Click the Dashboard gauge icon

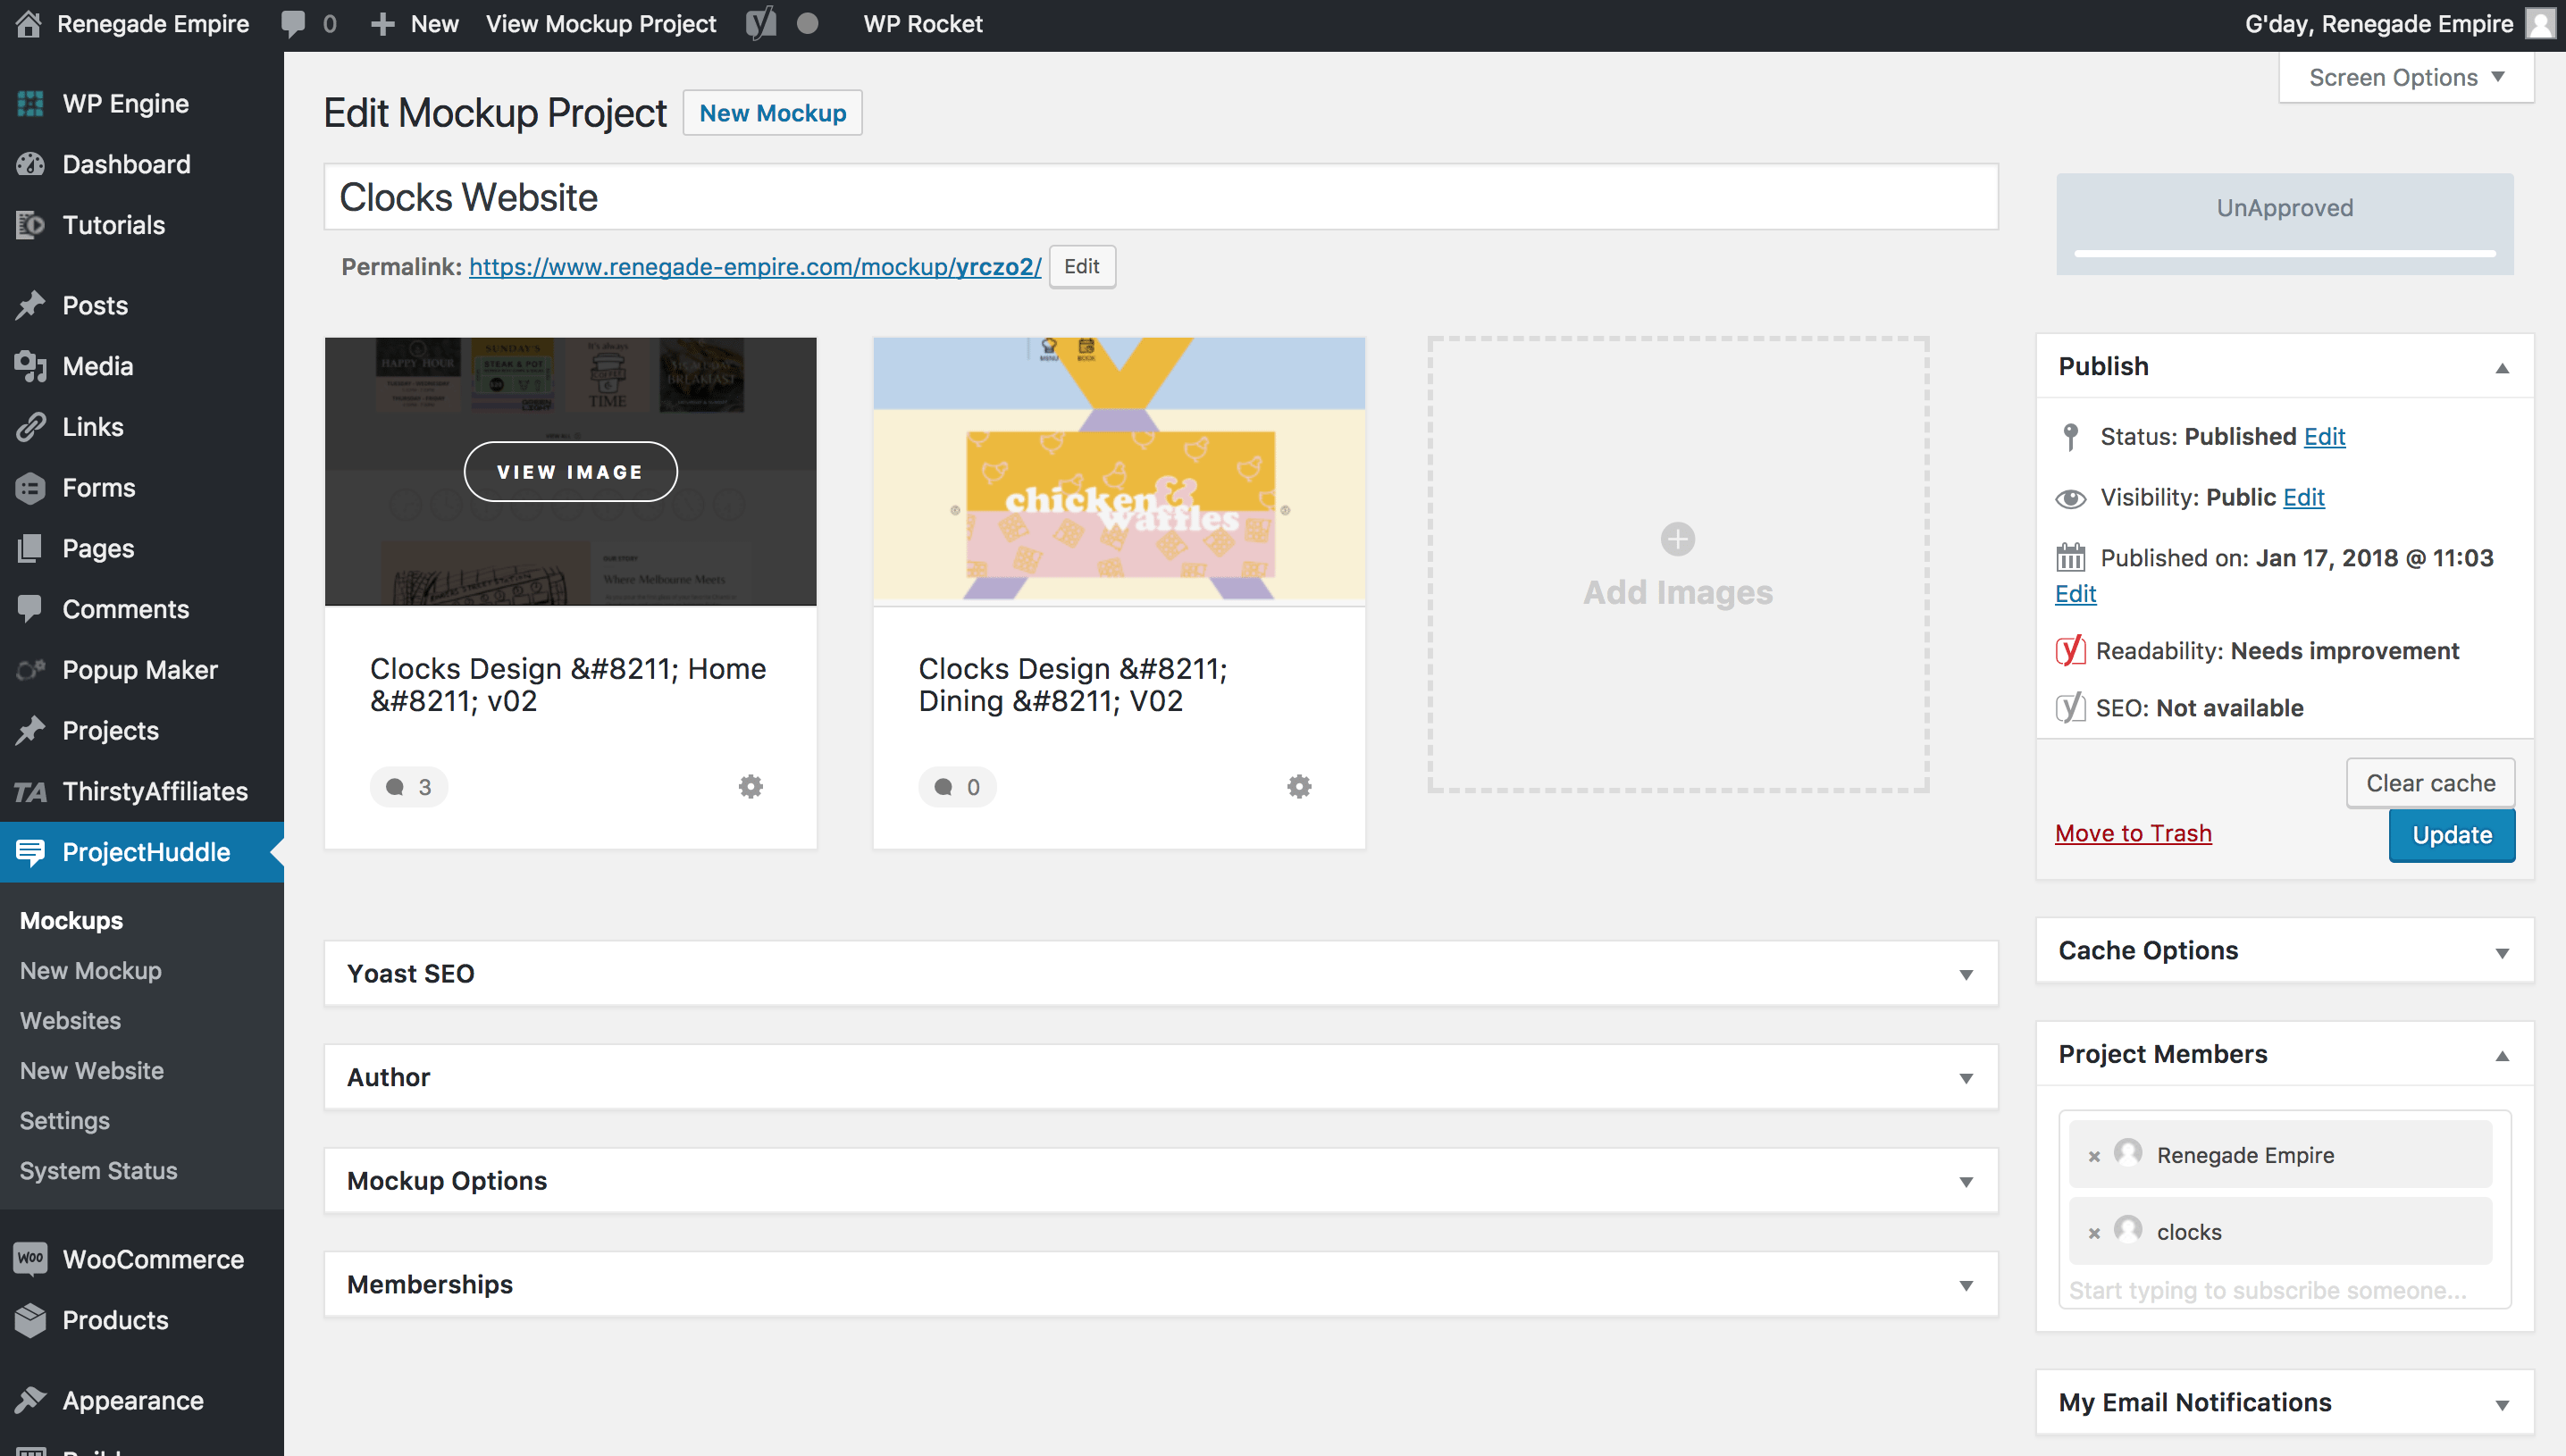[x=30, y=164]
